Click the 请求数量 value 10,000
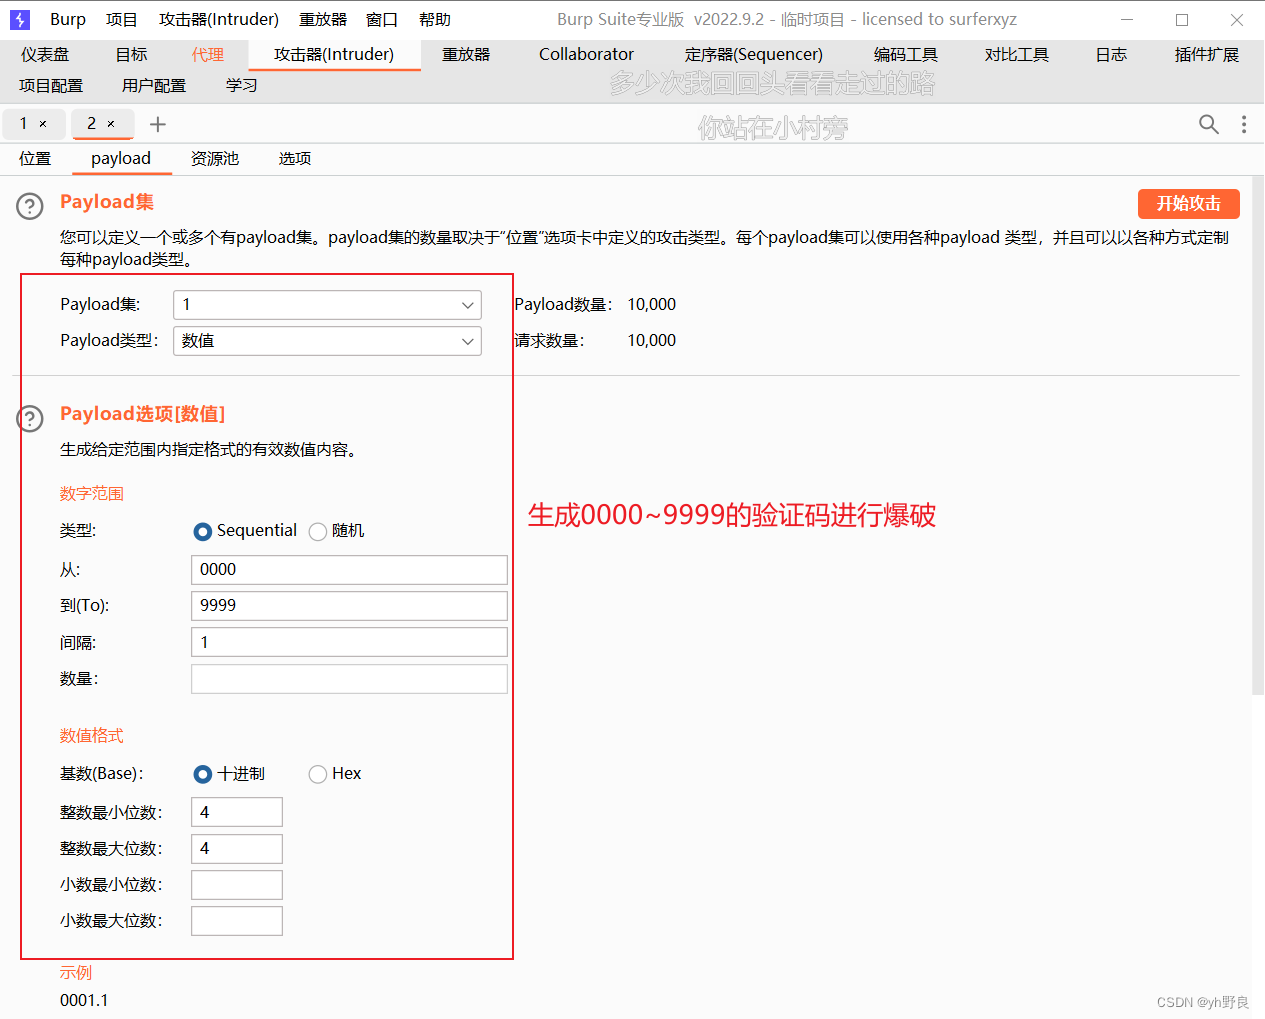 [x=652, y=341]
